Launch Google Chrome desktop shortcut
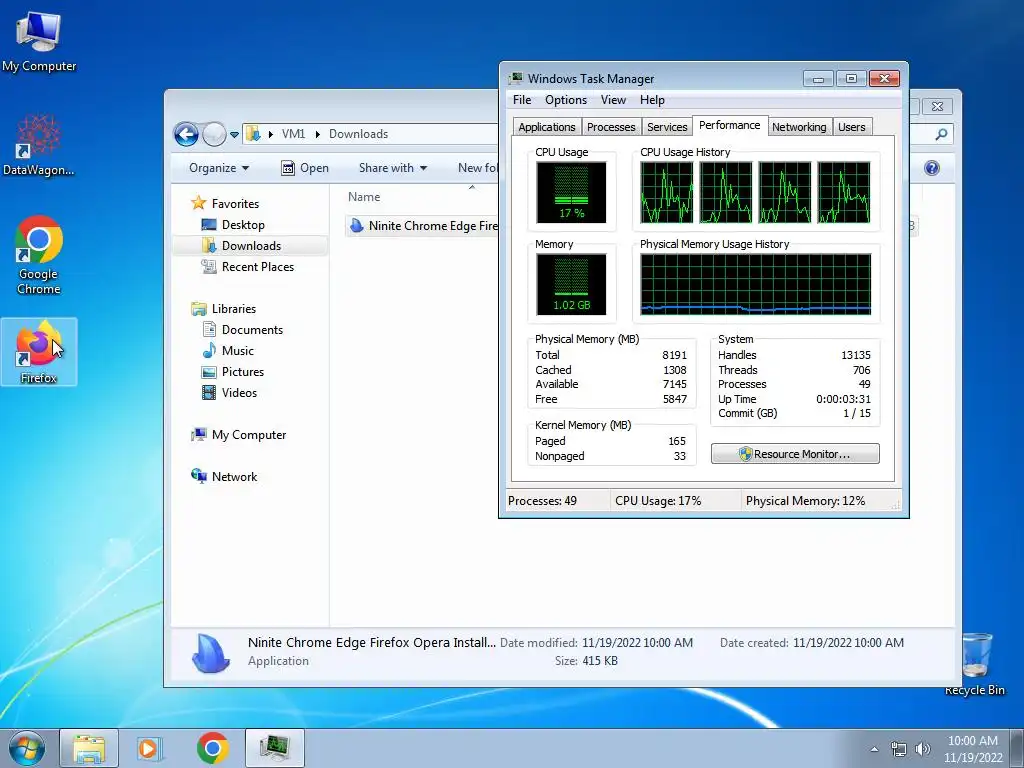This screenshot has height=768, width=1024. point(39,255)
